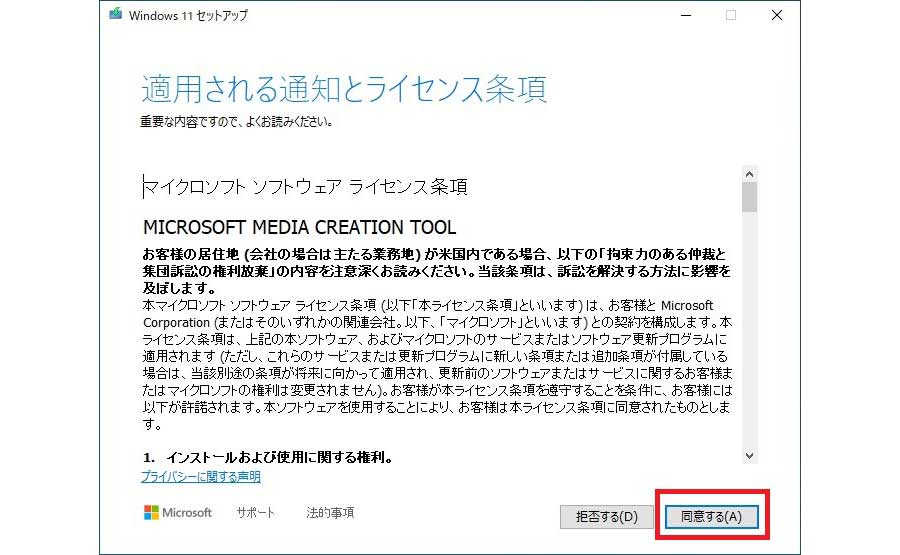Click the license text scrollbar thumb
Viewport: 900px width, 555px height.
click(749, 197)
